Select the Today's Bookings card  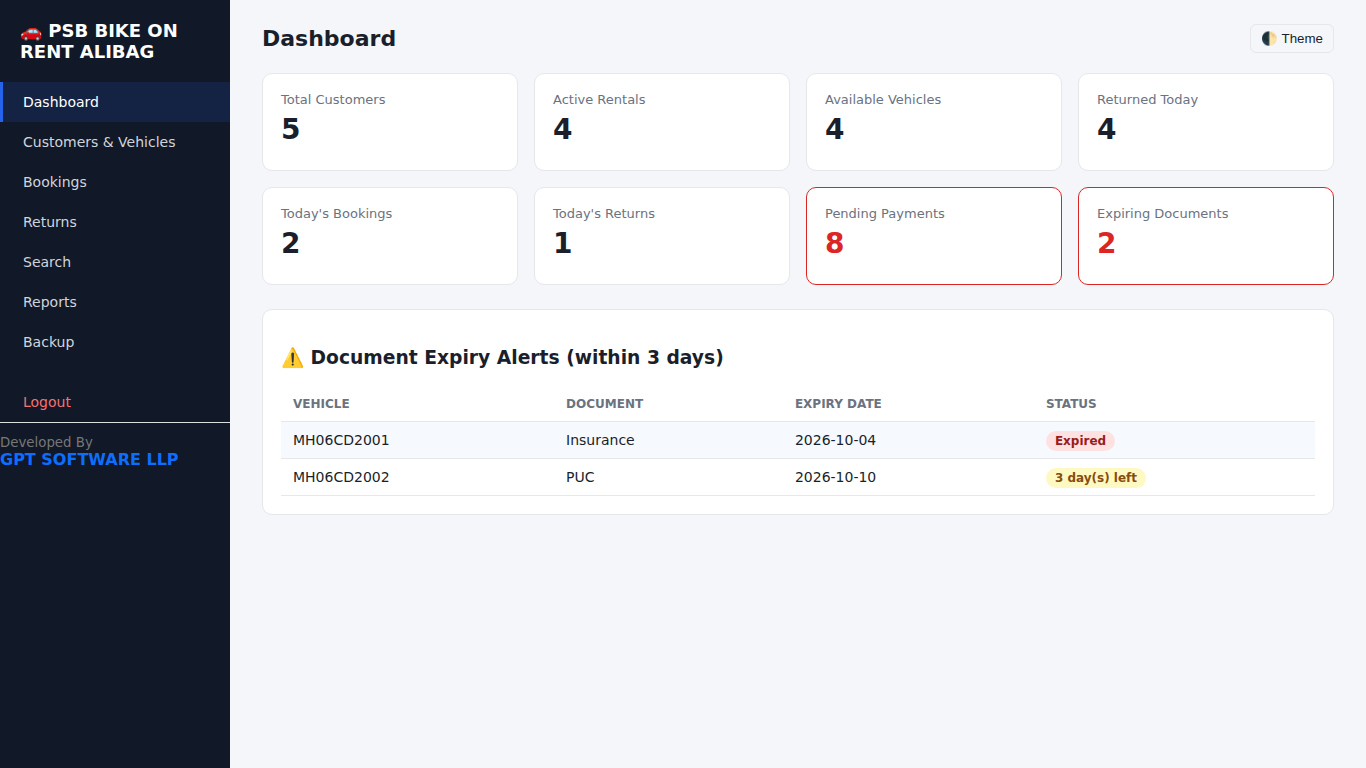[390, 236]
